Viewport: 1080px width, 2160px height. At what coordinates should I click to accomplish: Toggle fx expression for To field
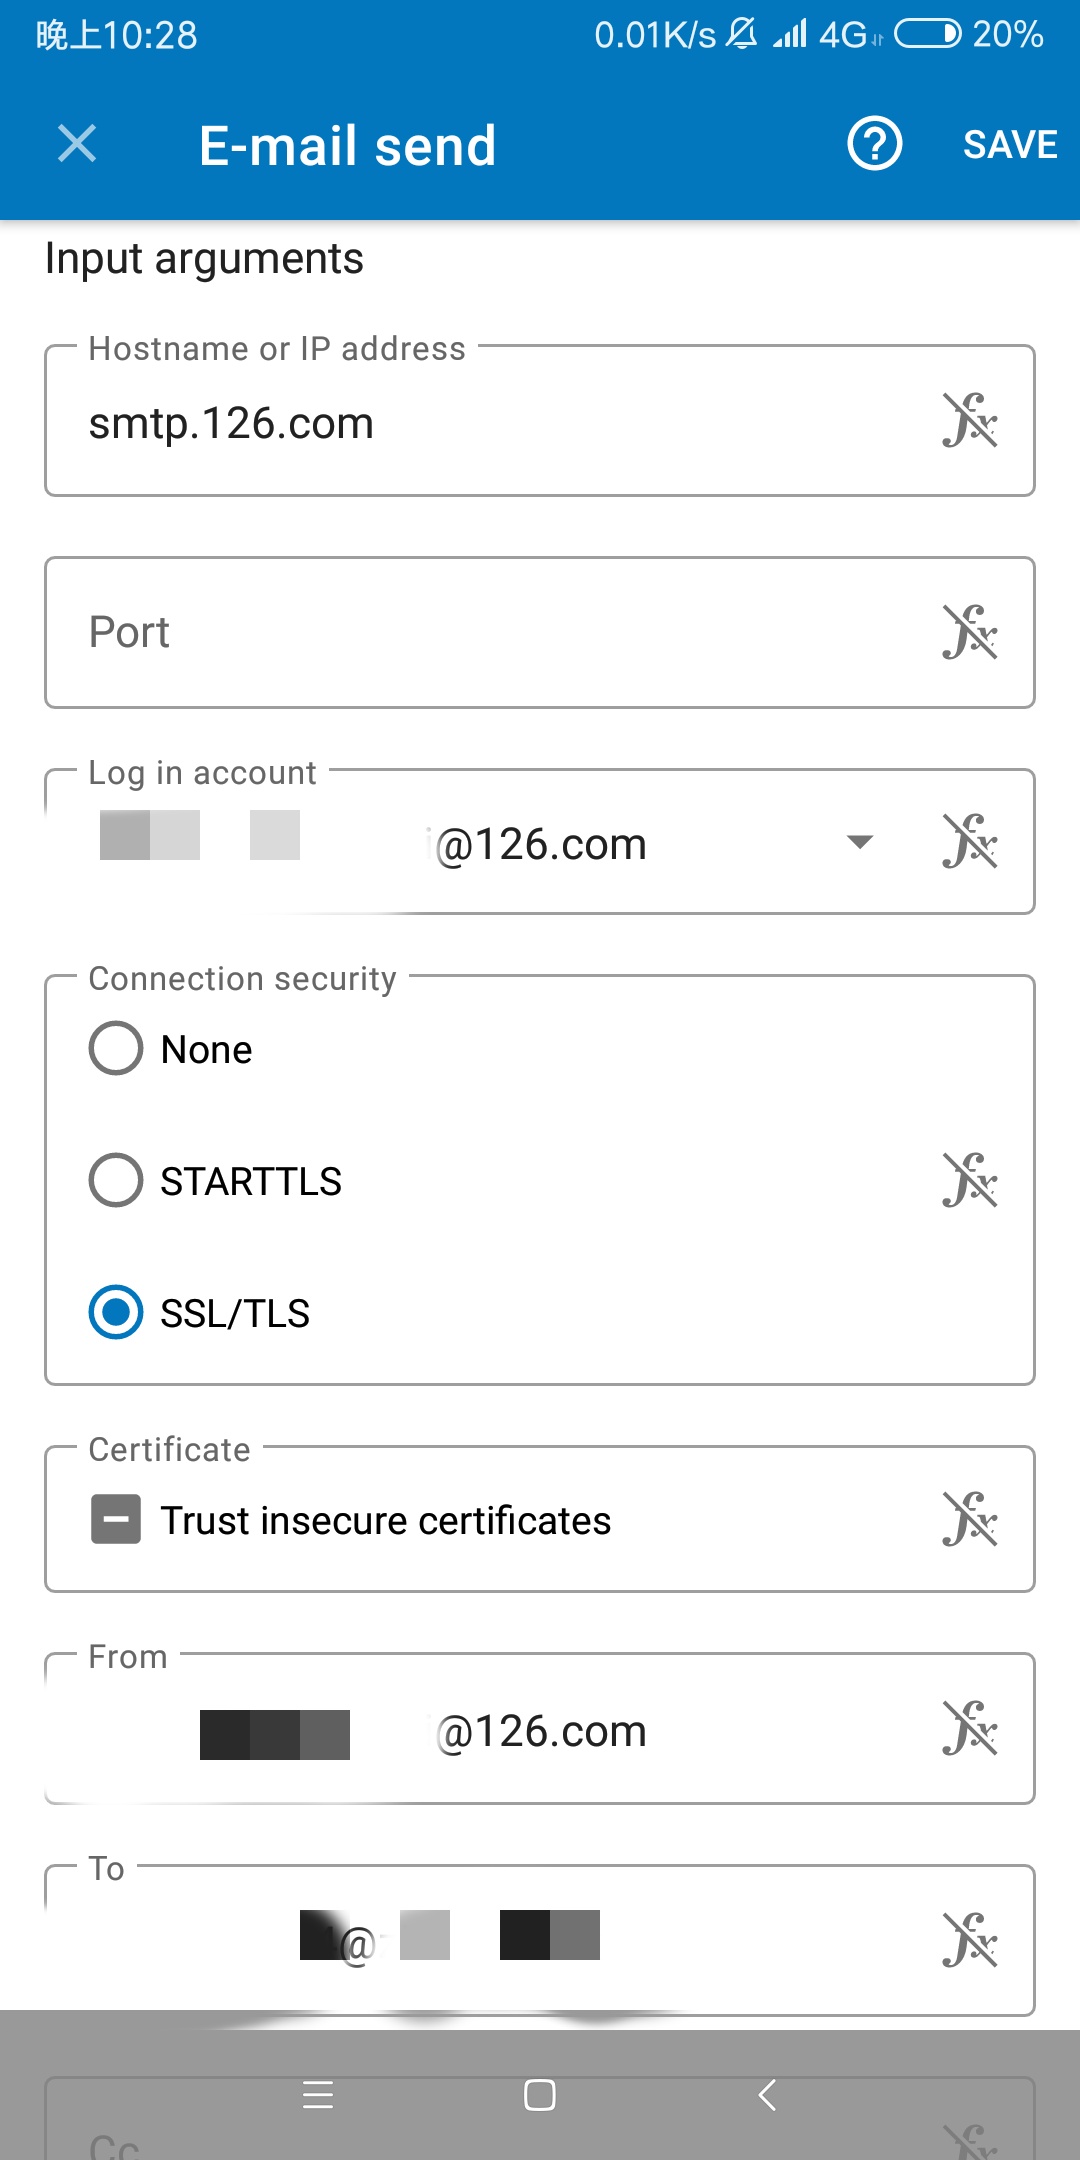[x=969, y=1940]
